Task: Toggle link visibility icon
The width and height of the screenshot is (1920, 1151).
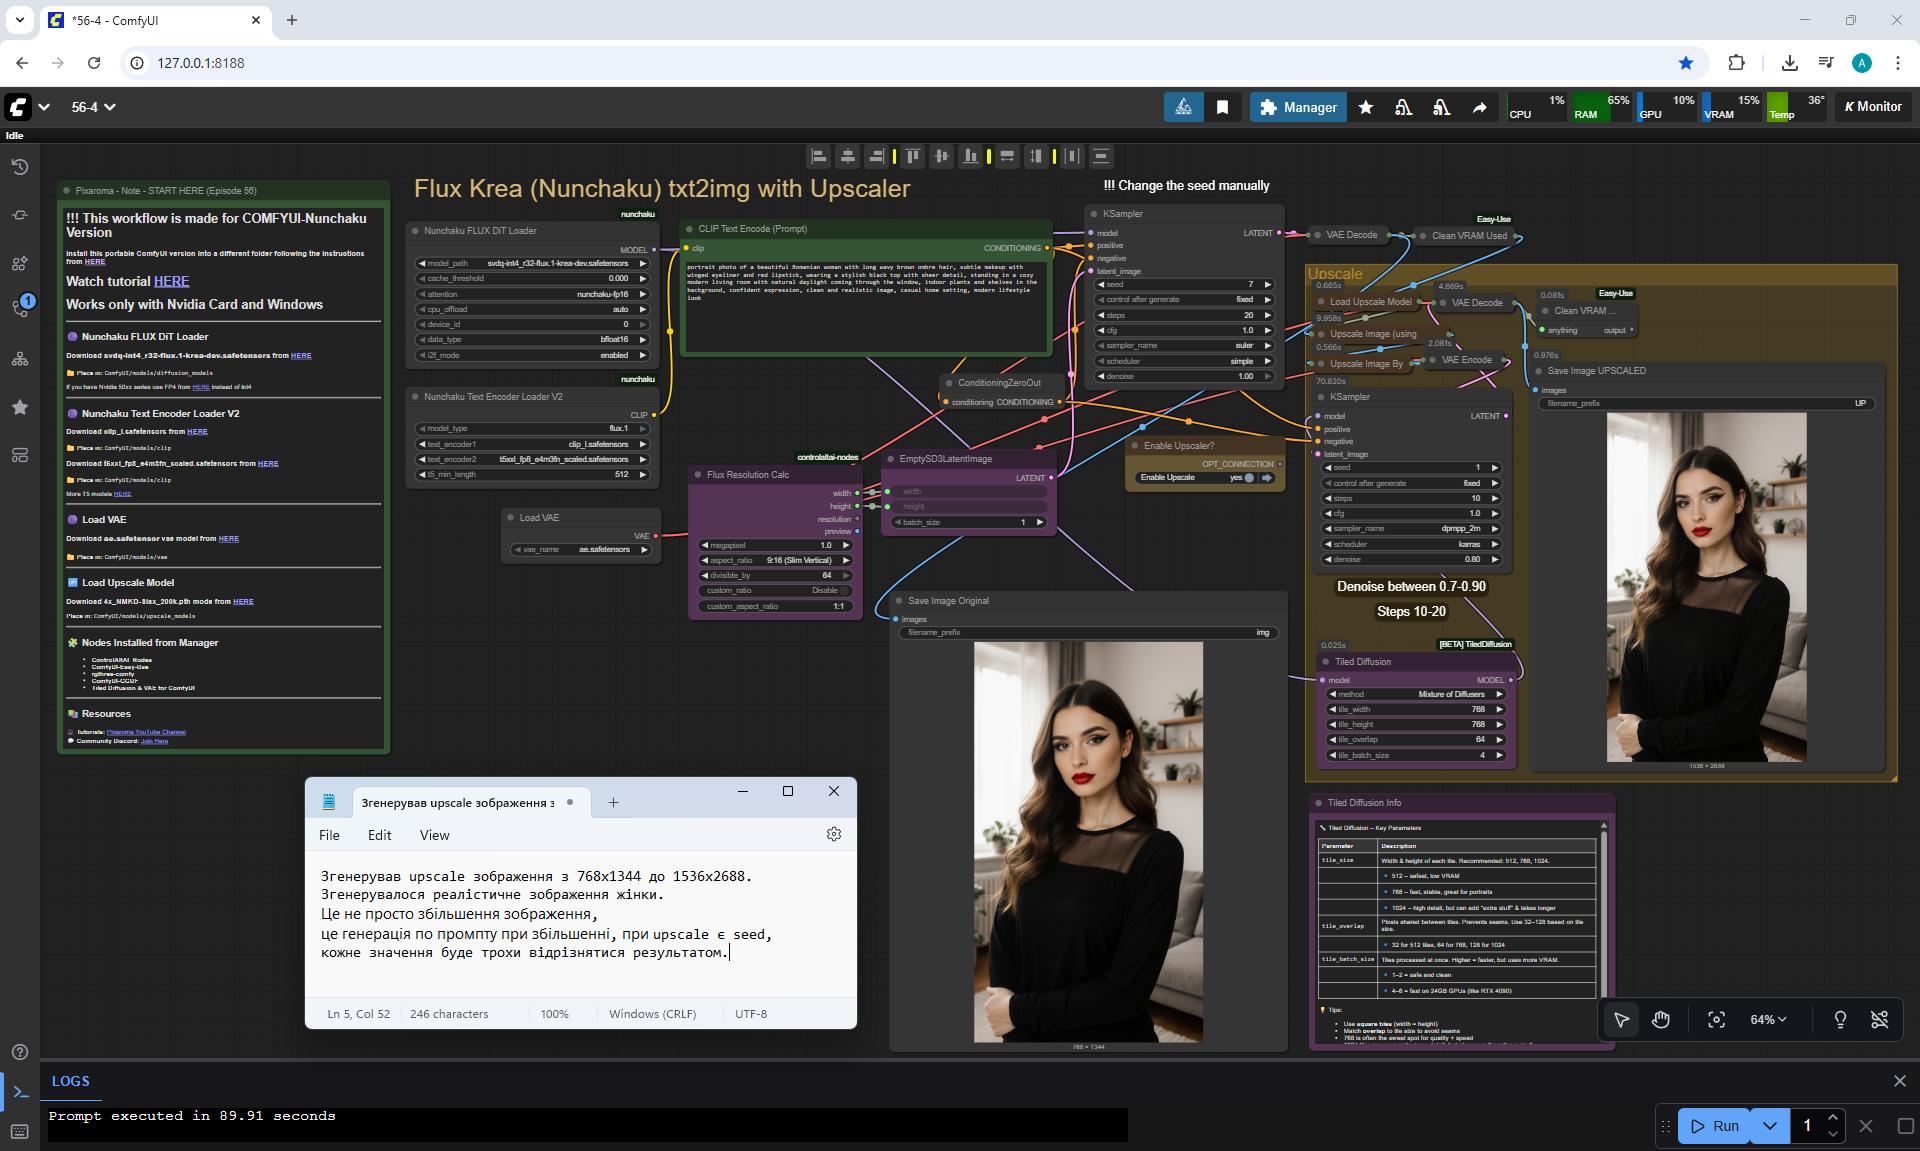Action: pyautogui.click(x=1879, y=1019)
